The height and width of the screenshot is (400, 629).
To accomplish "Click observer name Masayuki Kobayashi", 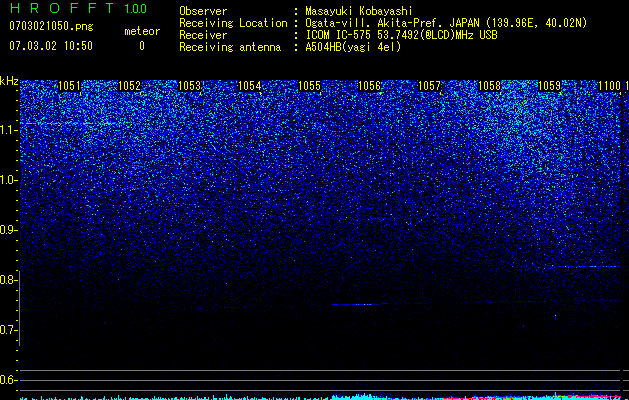I will (x=359, y=11).
